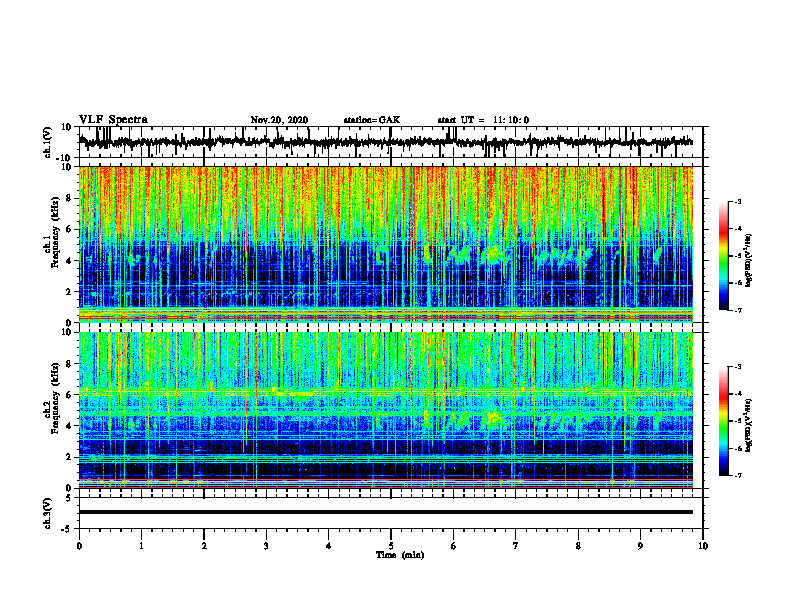The image size is (792, 612).
Task: Click the time axis tick label "6"
Action: pos(454,546)
